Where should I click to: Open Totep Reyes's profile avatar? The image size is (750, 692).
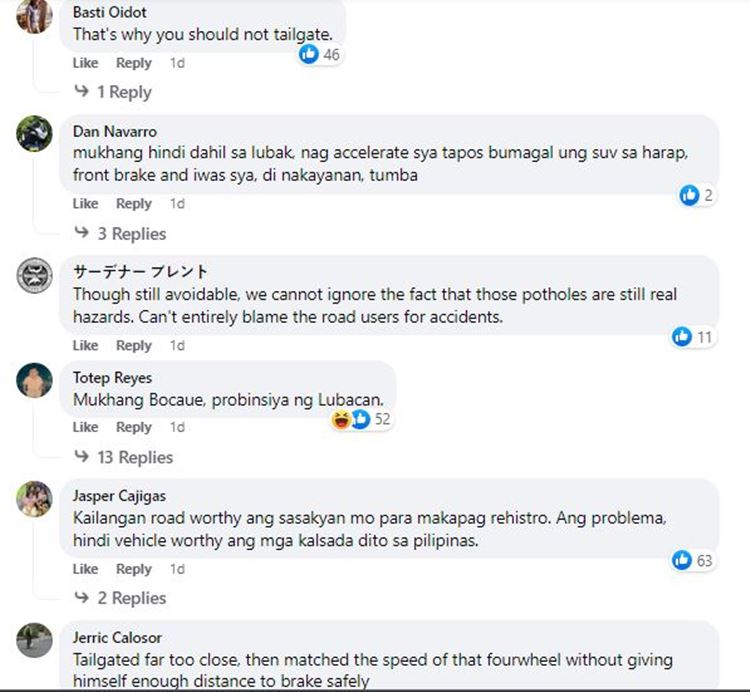pos(34,380)
